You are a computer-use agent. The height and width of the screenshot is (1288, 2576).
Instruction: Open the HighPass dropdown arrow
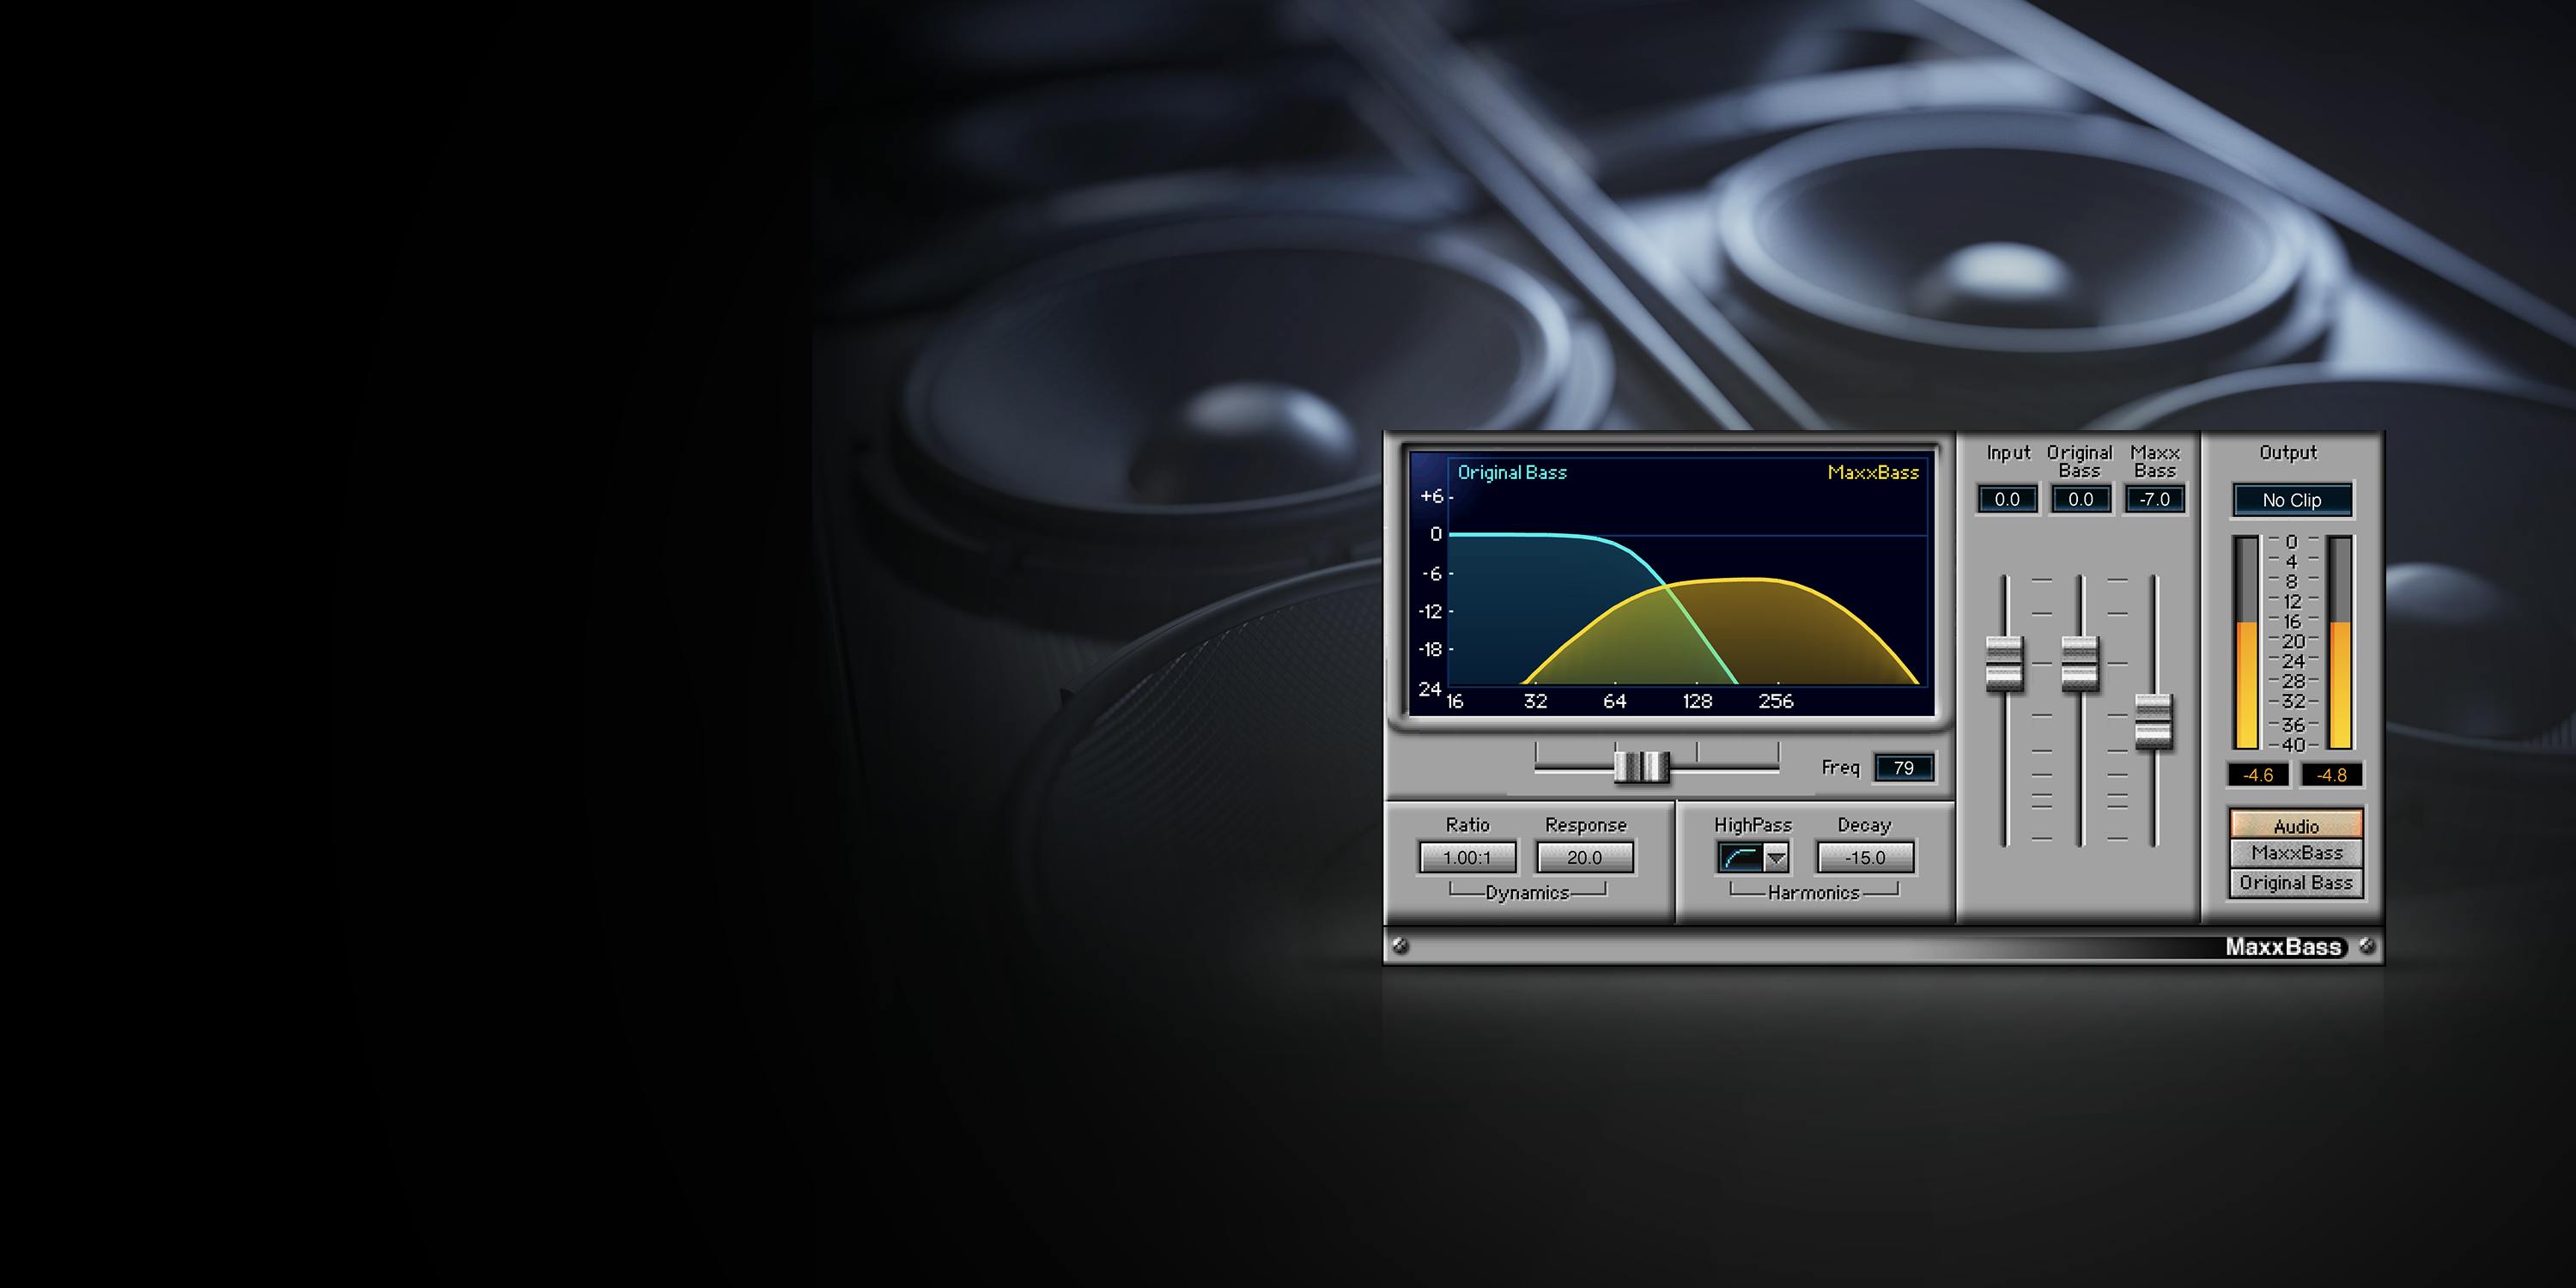(x=1776, y=858)
